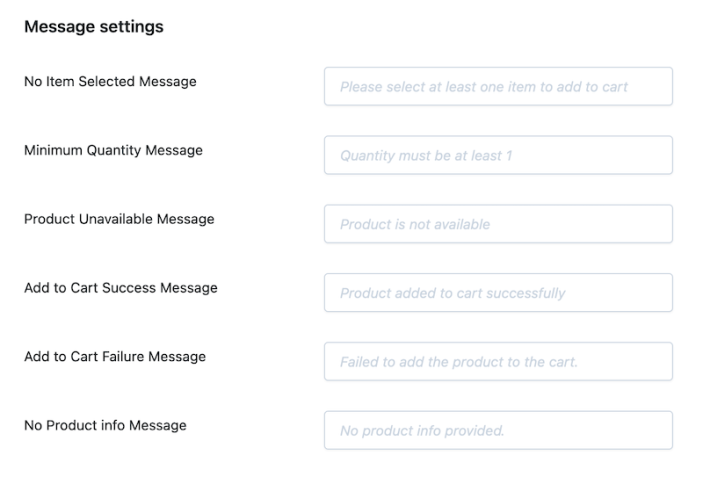Screen dimensions: 703x477
Task: Click placeholder 'No product info provided.'
Action: [422, 431]
